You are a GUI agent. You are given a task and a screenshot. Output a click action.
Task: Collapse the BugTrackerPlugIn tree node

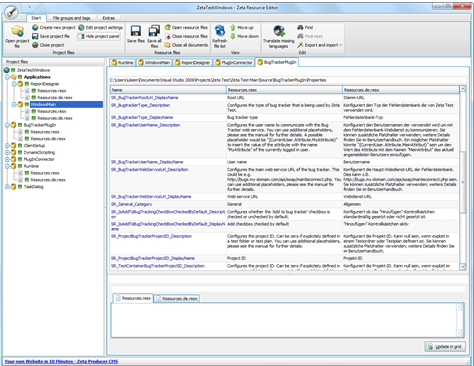click(7, 125)
